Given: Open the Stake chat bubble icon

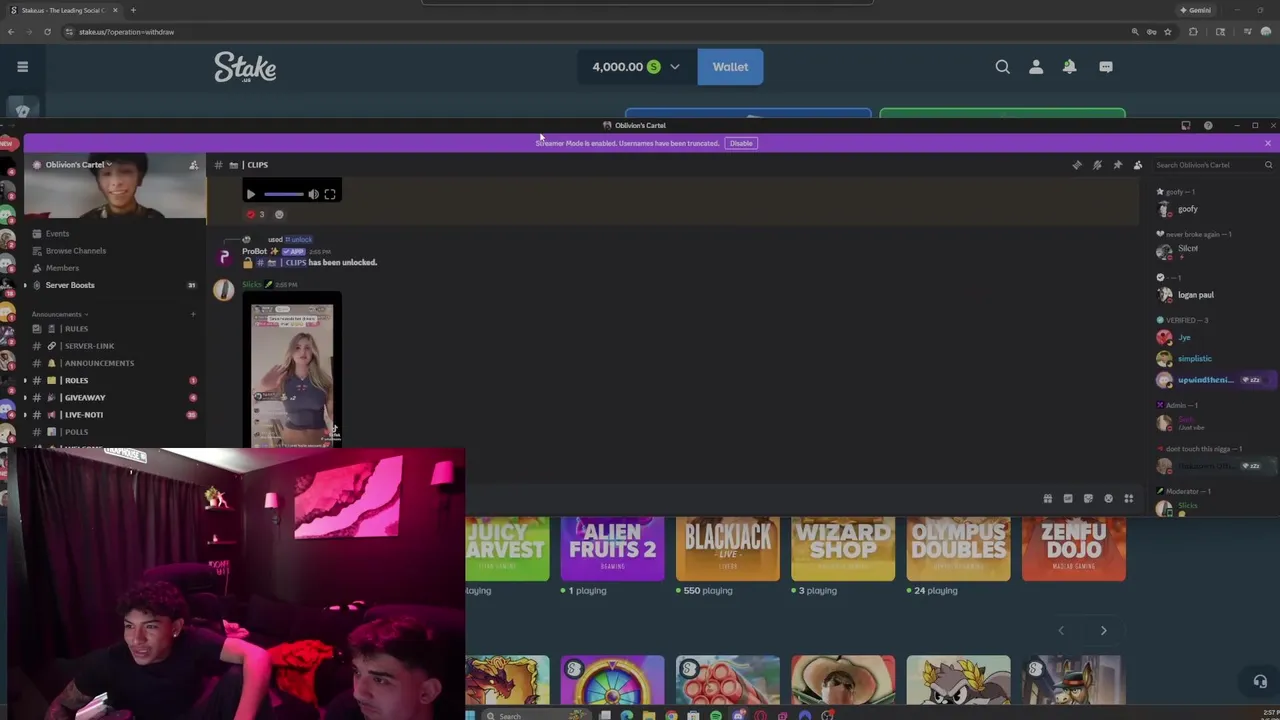Looking at the screenshot, I should (x=1106, y=67).
